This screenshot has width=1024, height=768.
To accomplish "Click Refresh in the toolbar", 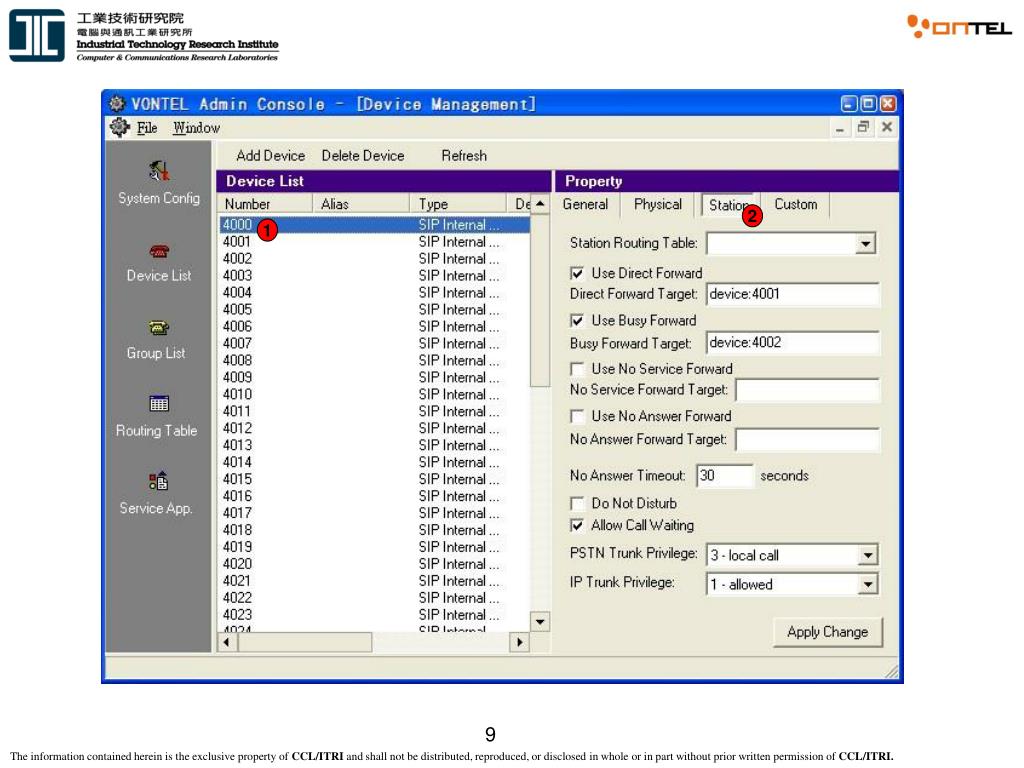I will pyautogui.click(x=464, y=155).
